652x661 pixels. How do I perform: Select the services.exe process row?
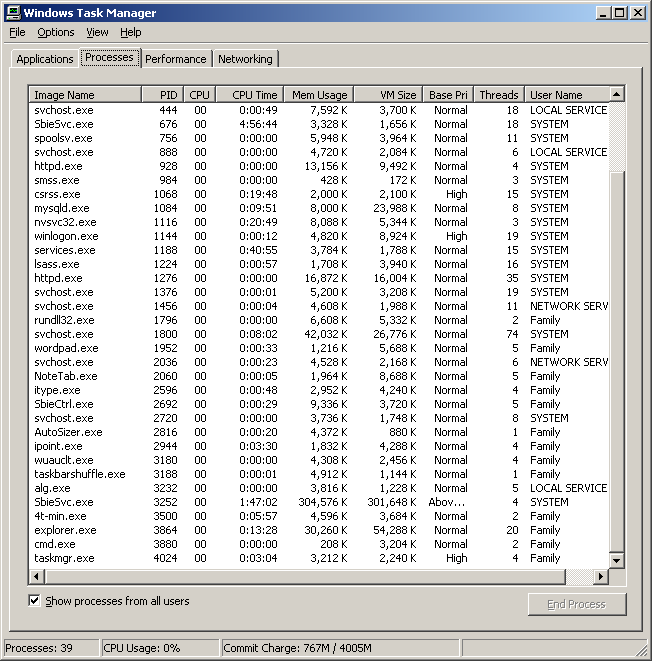[319, 250]
